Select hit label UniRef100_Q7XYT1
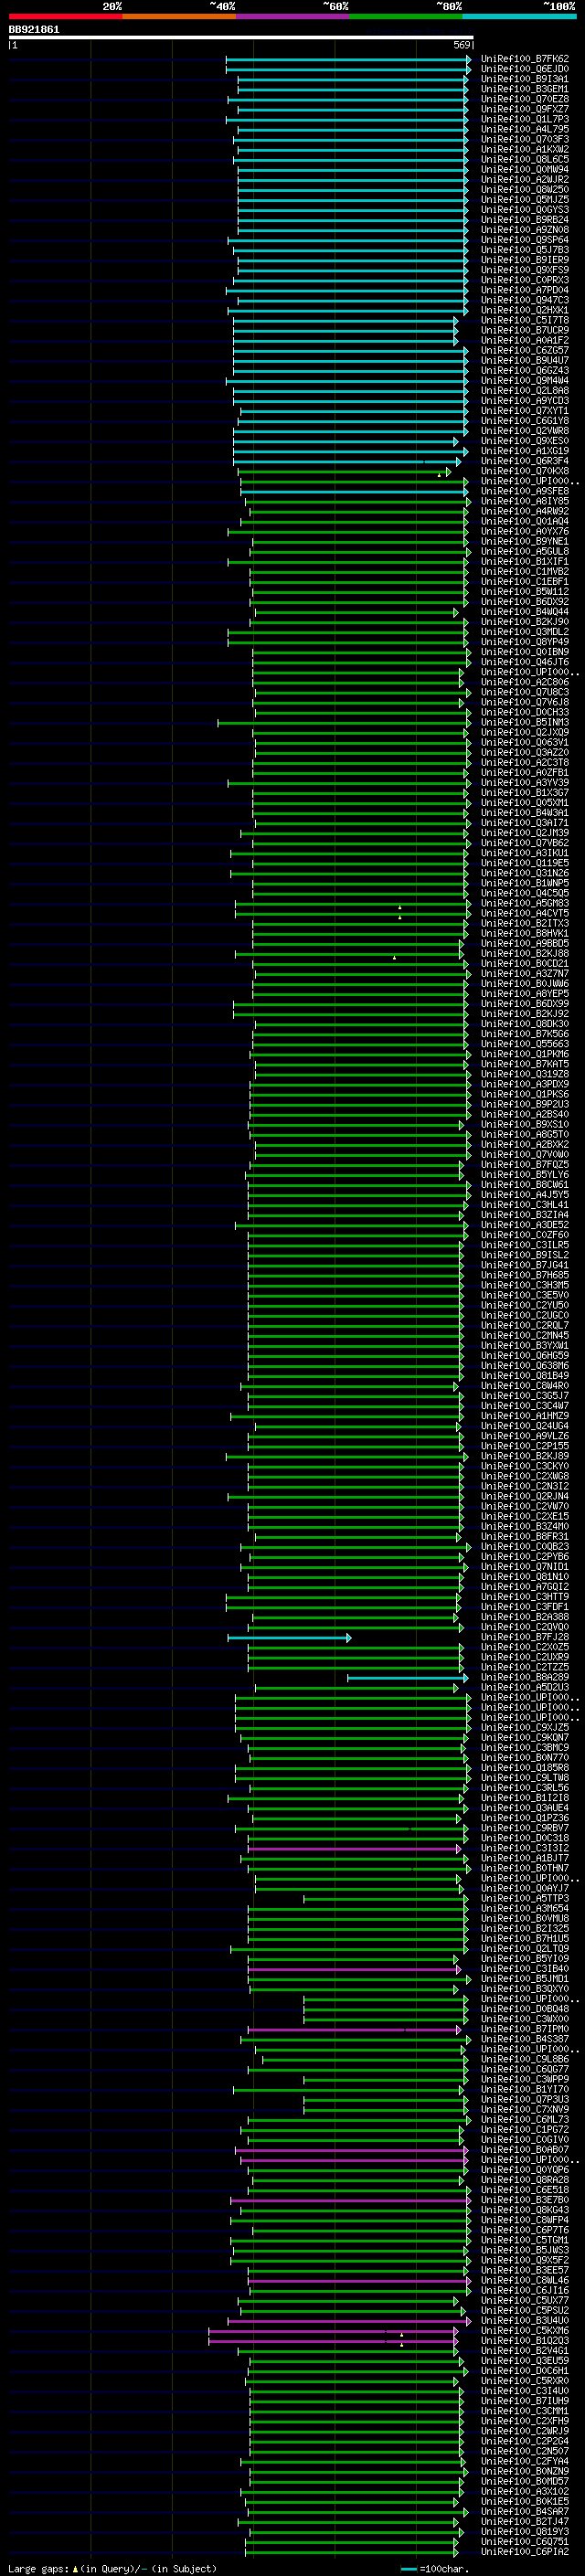Image resolution: width=585 pixels, height=2576 pixels. [525, 410]
